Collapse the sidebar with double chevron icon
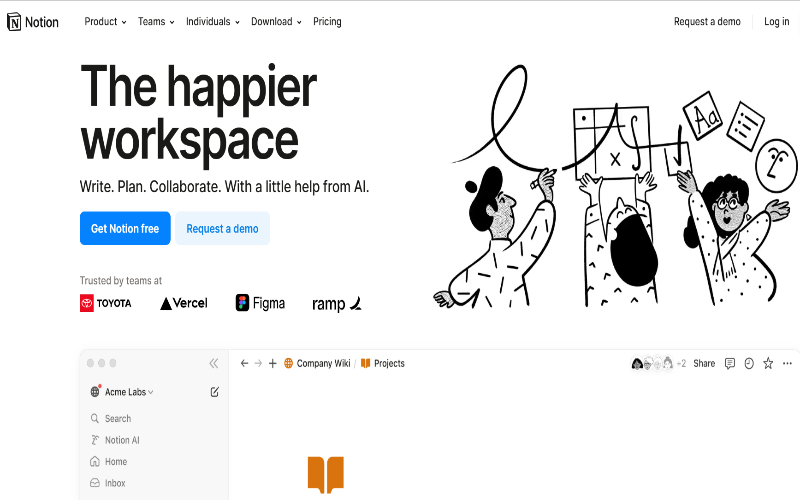The height and width of the screenshot is (500, 800). point(214,363)
